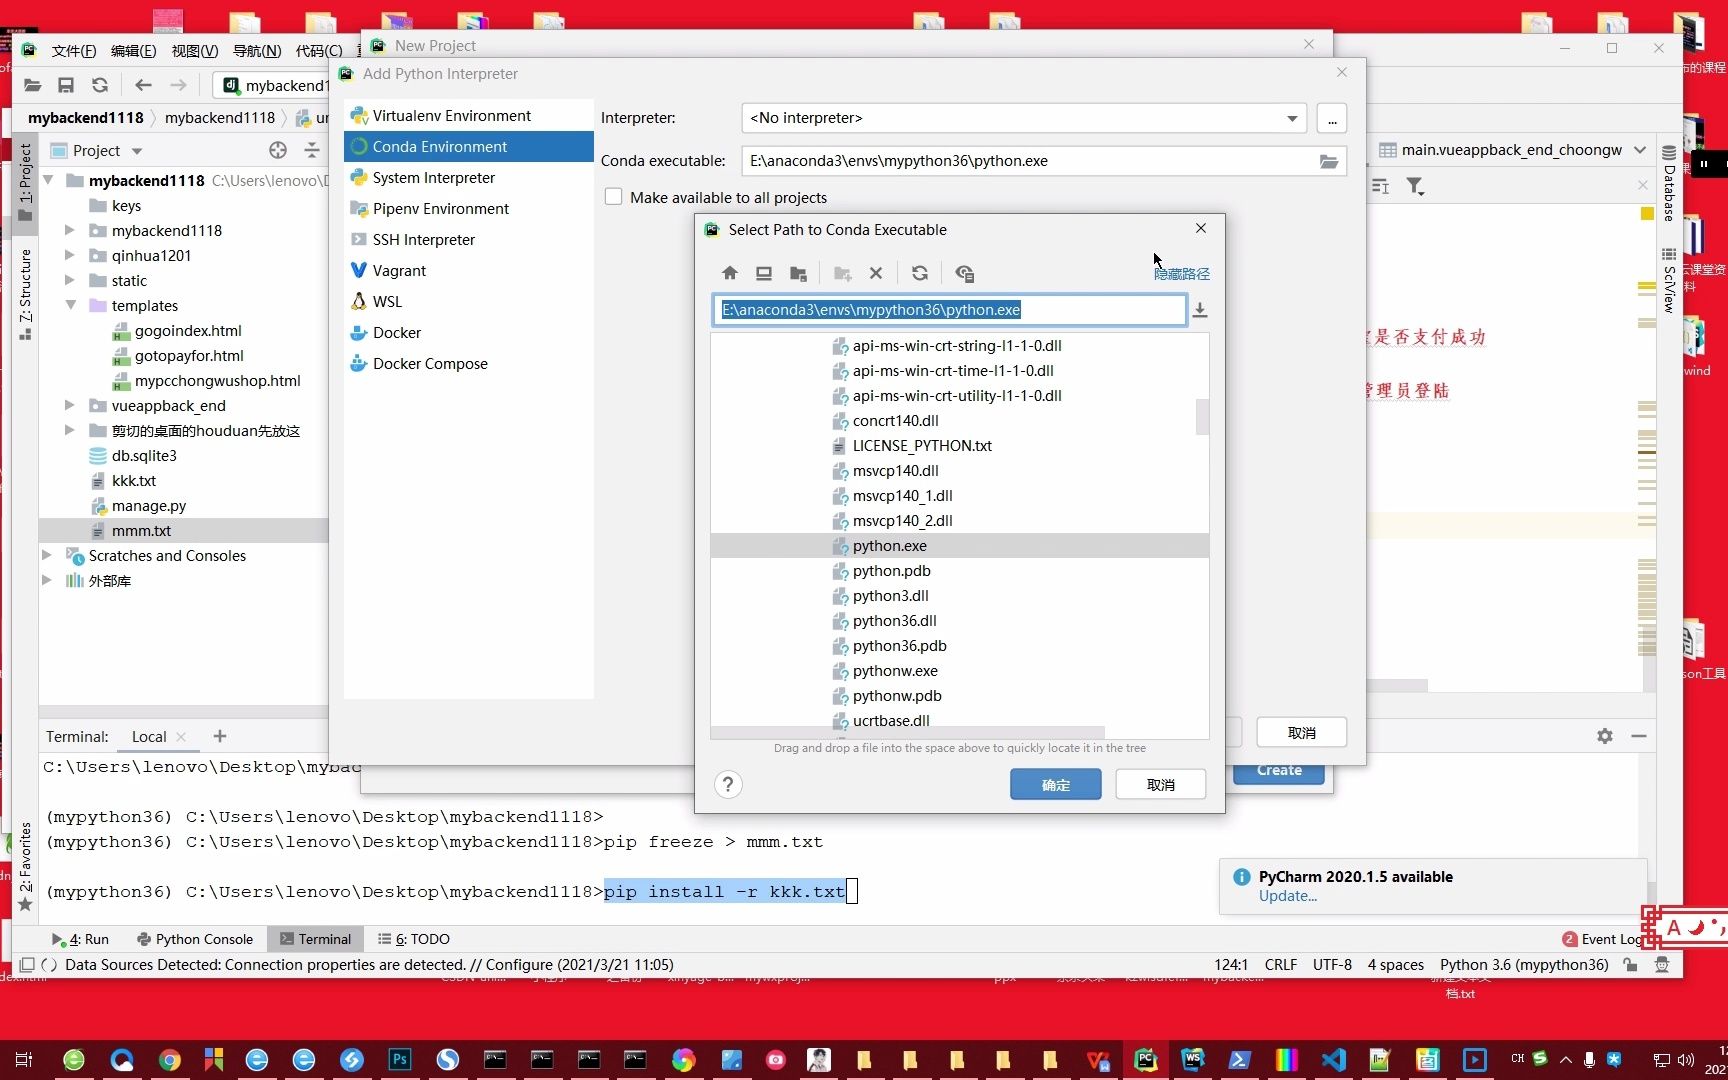This screenshot has width=1728, height=1080.
Task: Open the interpreter browse ellipsis button
Action: [1331, 118]
